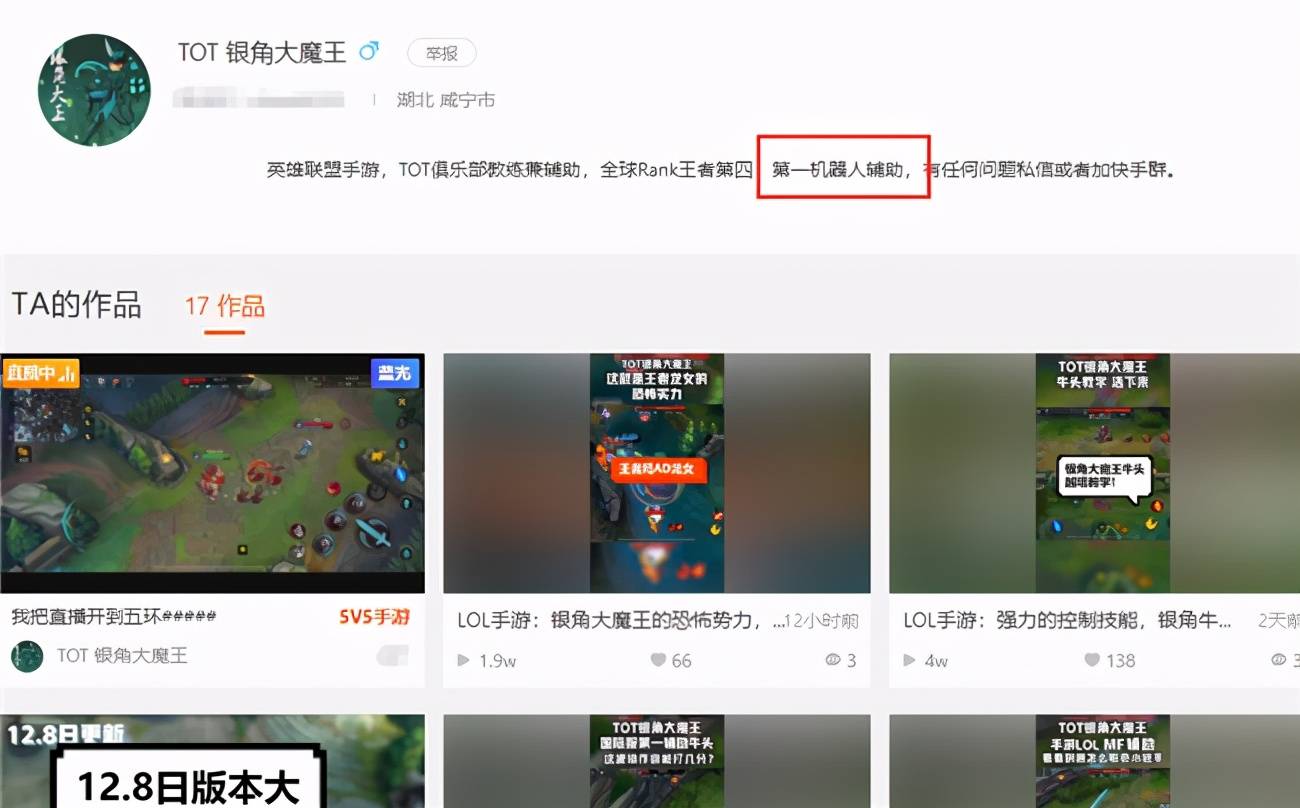Open TOT 银角大魔王 author name under live card
Screen dimensions: 1300x808
pyautogui.click(x=122, y=656)
